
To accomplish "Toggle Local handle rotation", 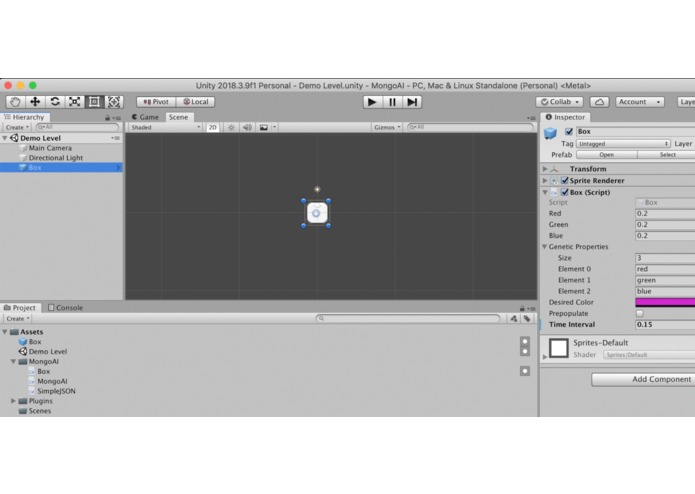I will 195,102.
